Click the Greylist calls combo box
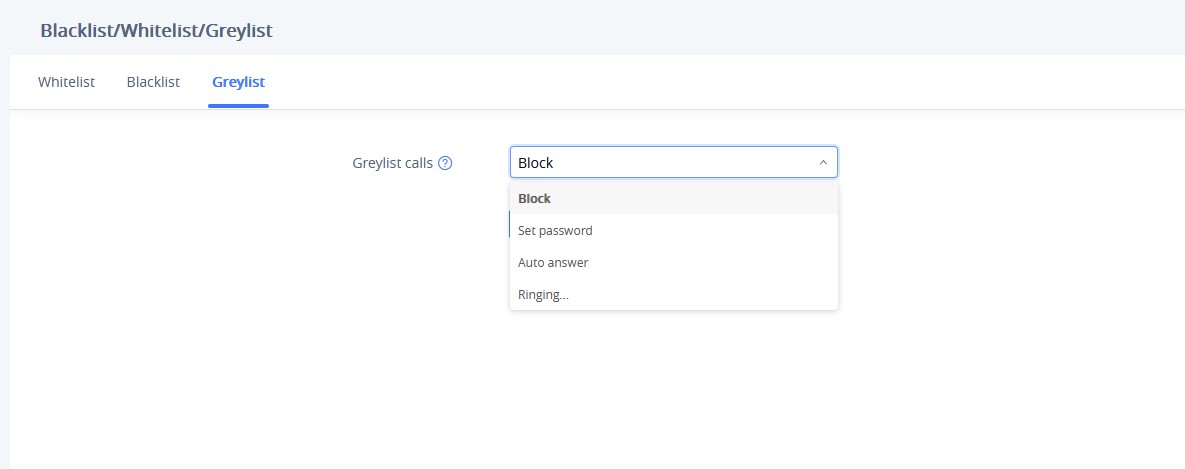Viewport: 1185px width, 469px height. 673,162
